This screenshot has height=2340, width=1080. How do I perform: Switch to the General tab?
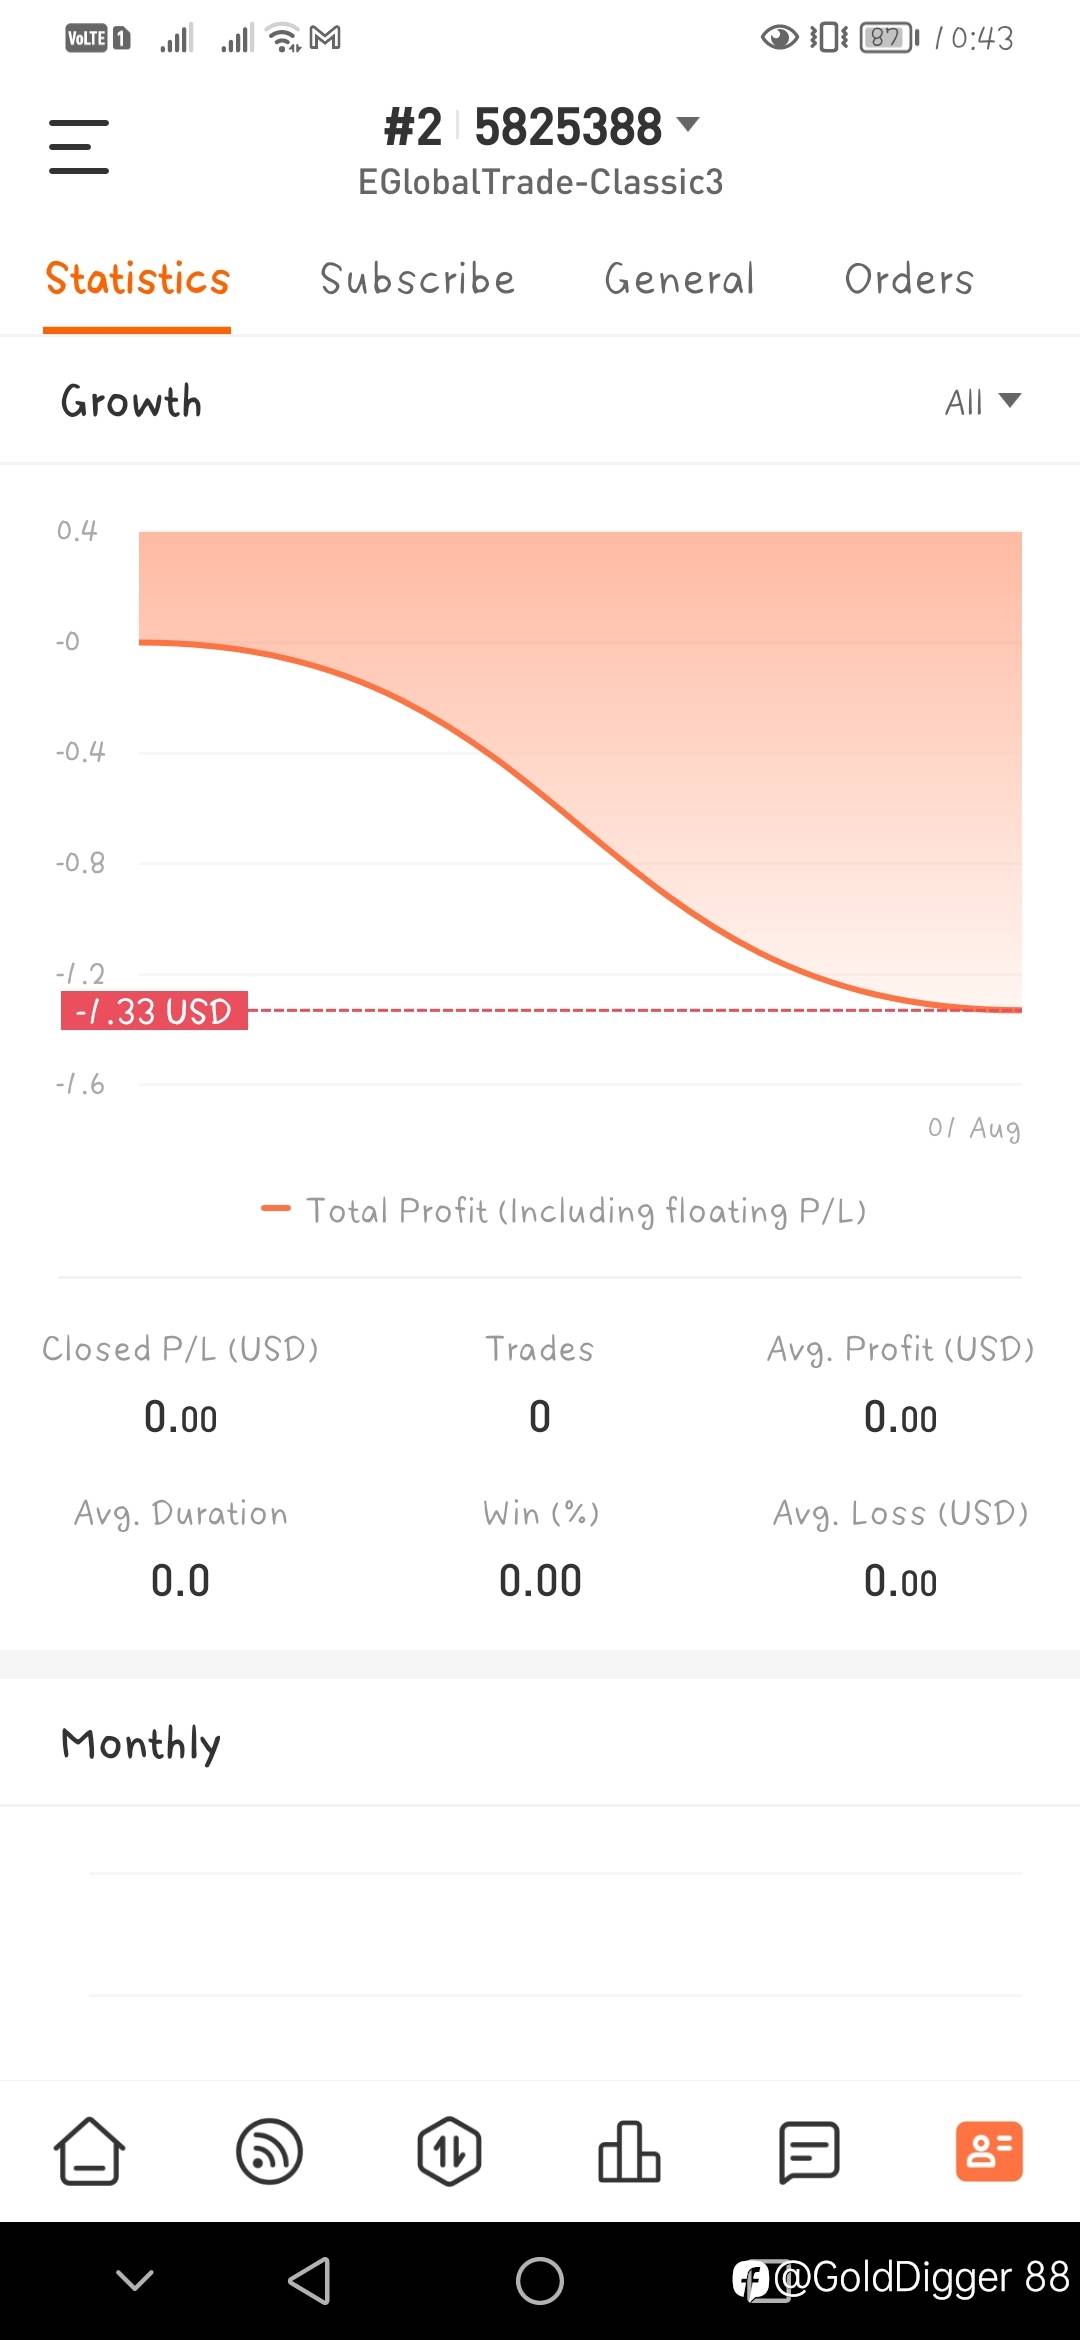[x=679, y=279]
